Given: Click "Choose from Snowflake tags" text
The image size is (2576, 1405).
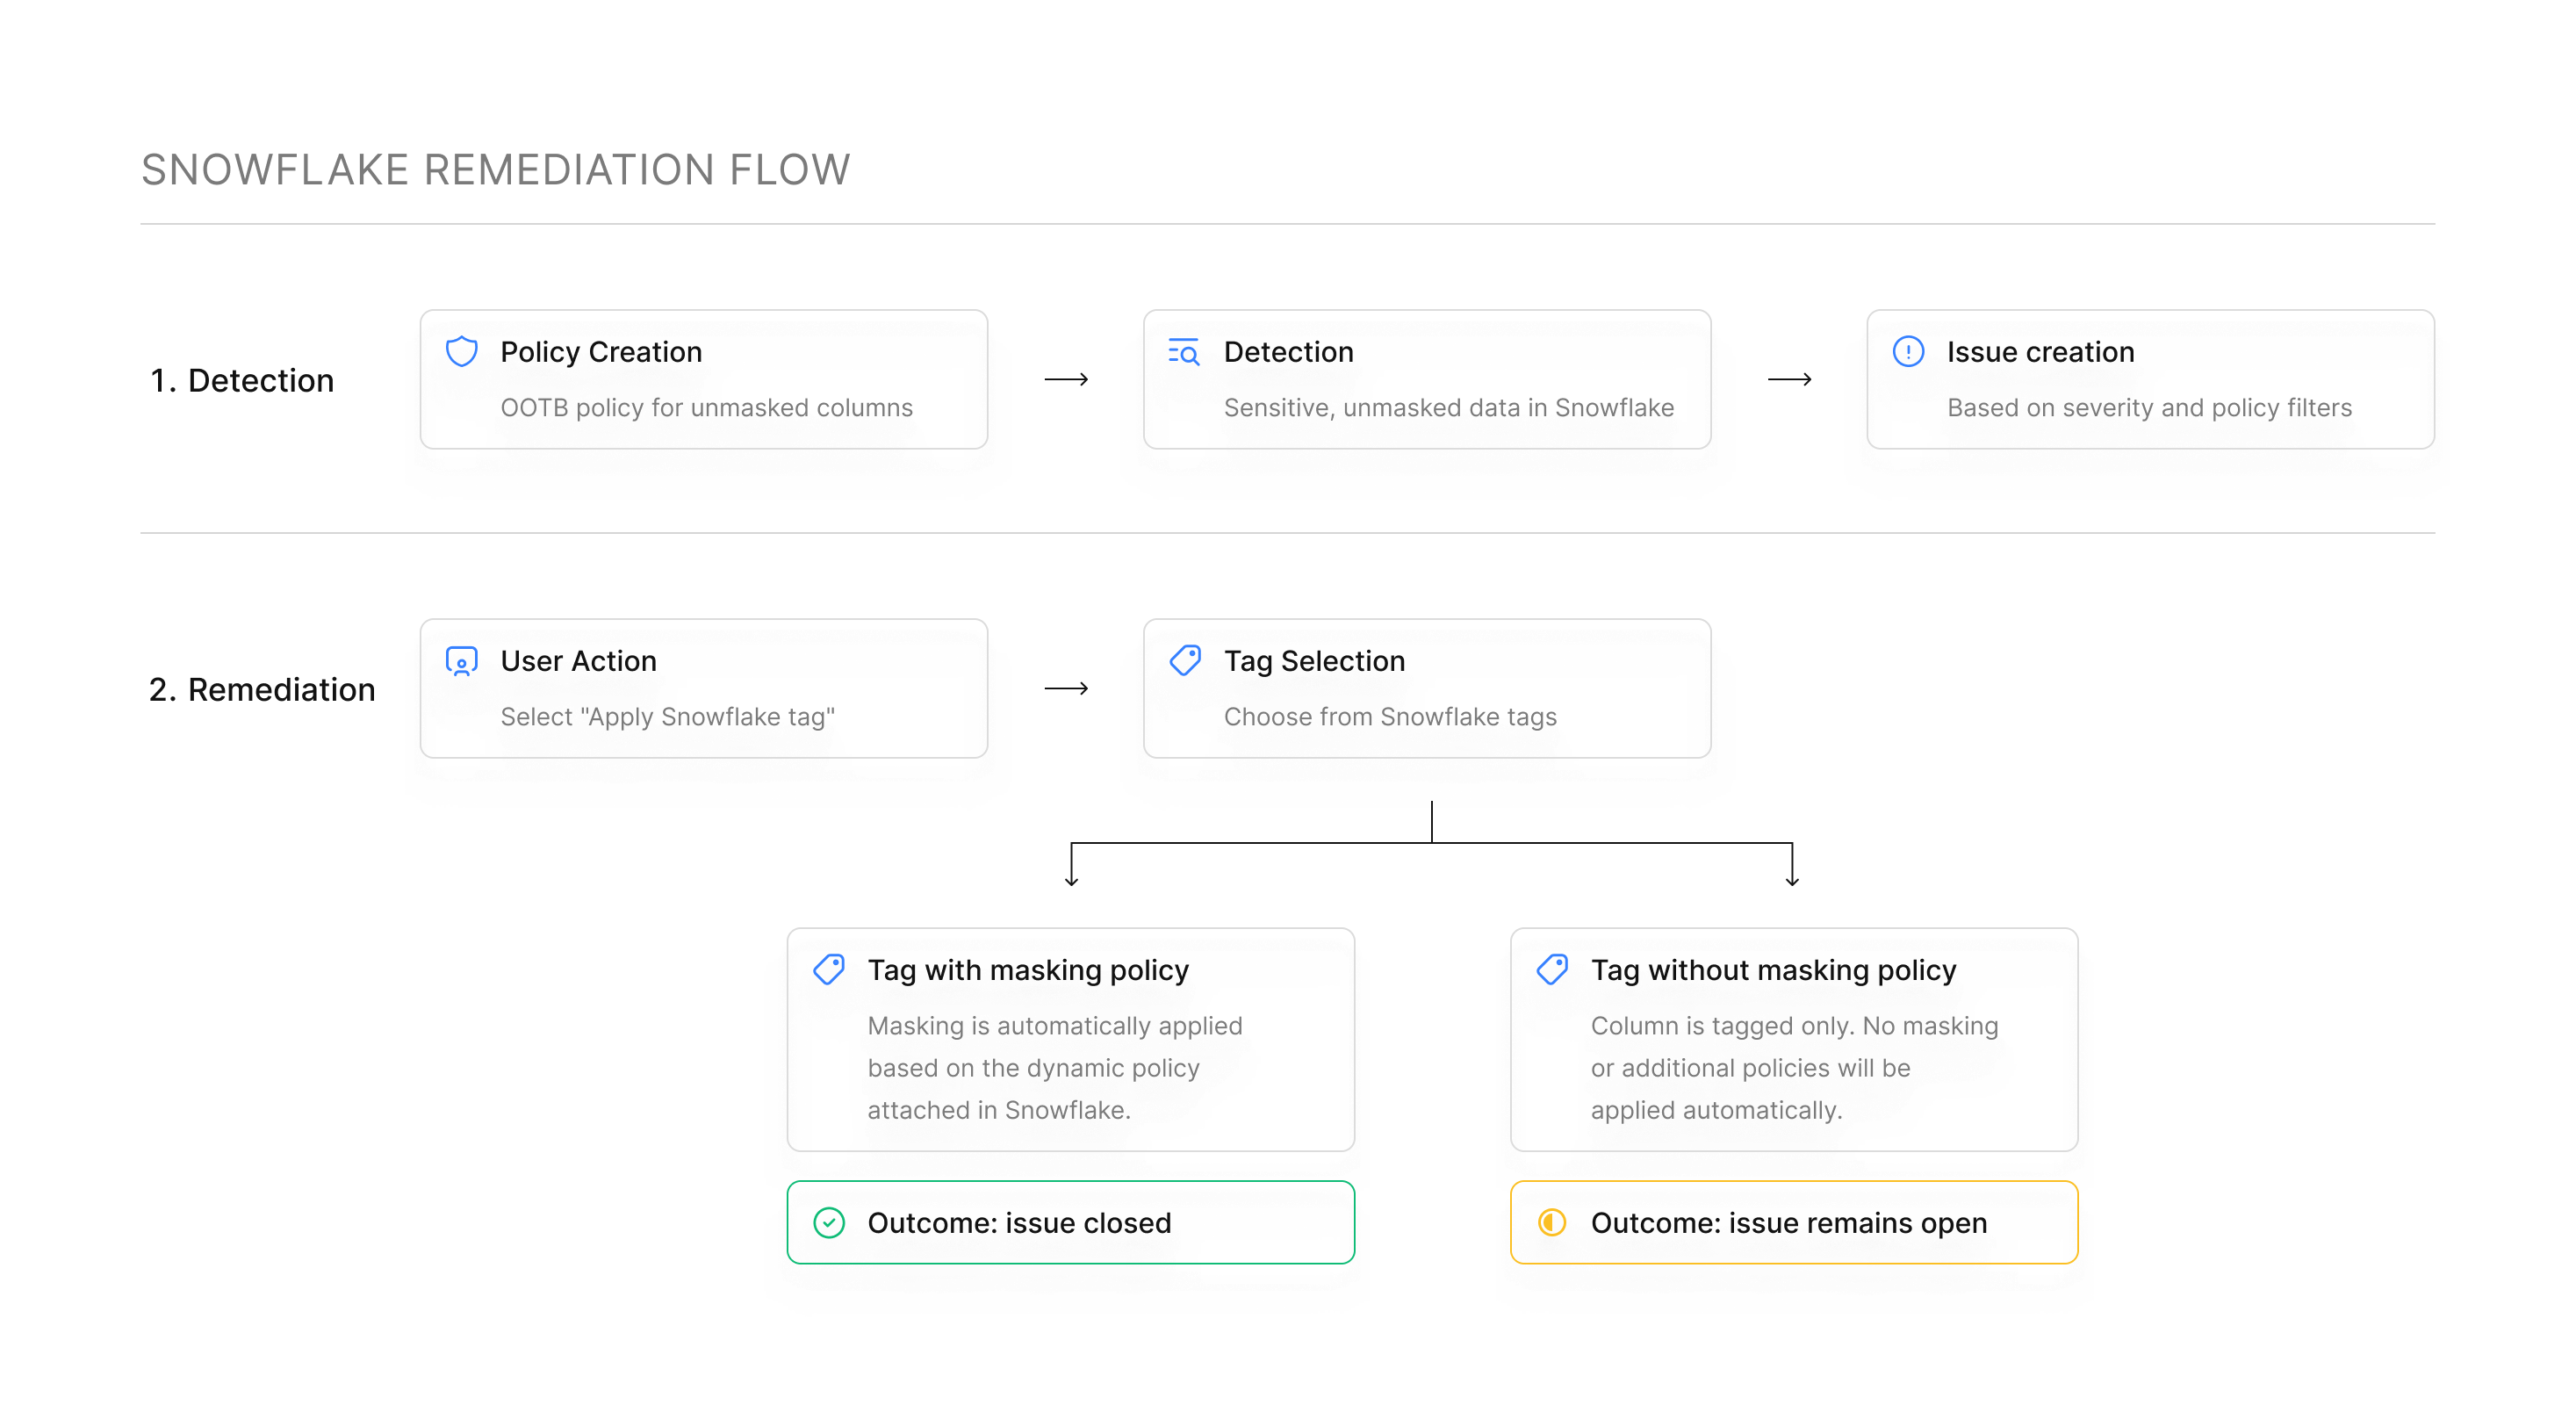Looking at the screenshot, I should click(x=1390, y=717).
